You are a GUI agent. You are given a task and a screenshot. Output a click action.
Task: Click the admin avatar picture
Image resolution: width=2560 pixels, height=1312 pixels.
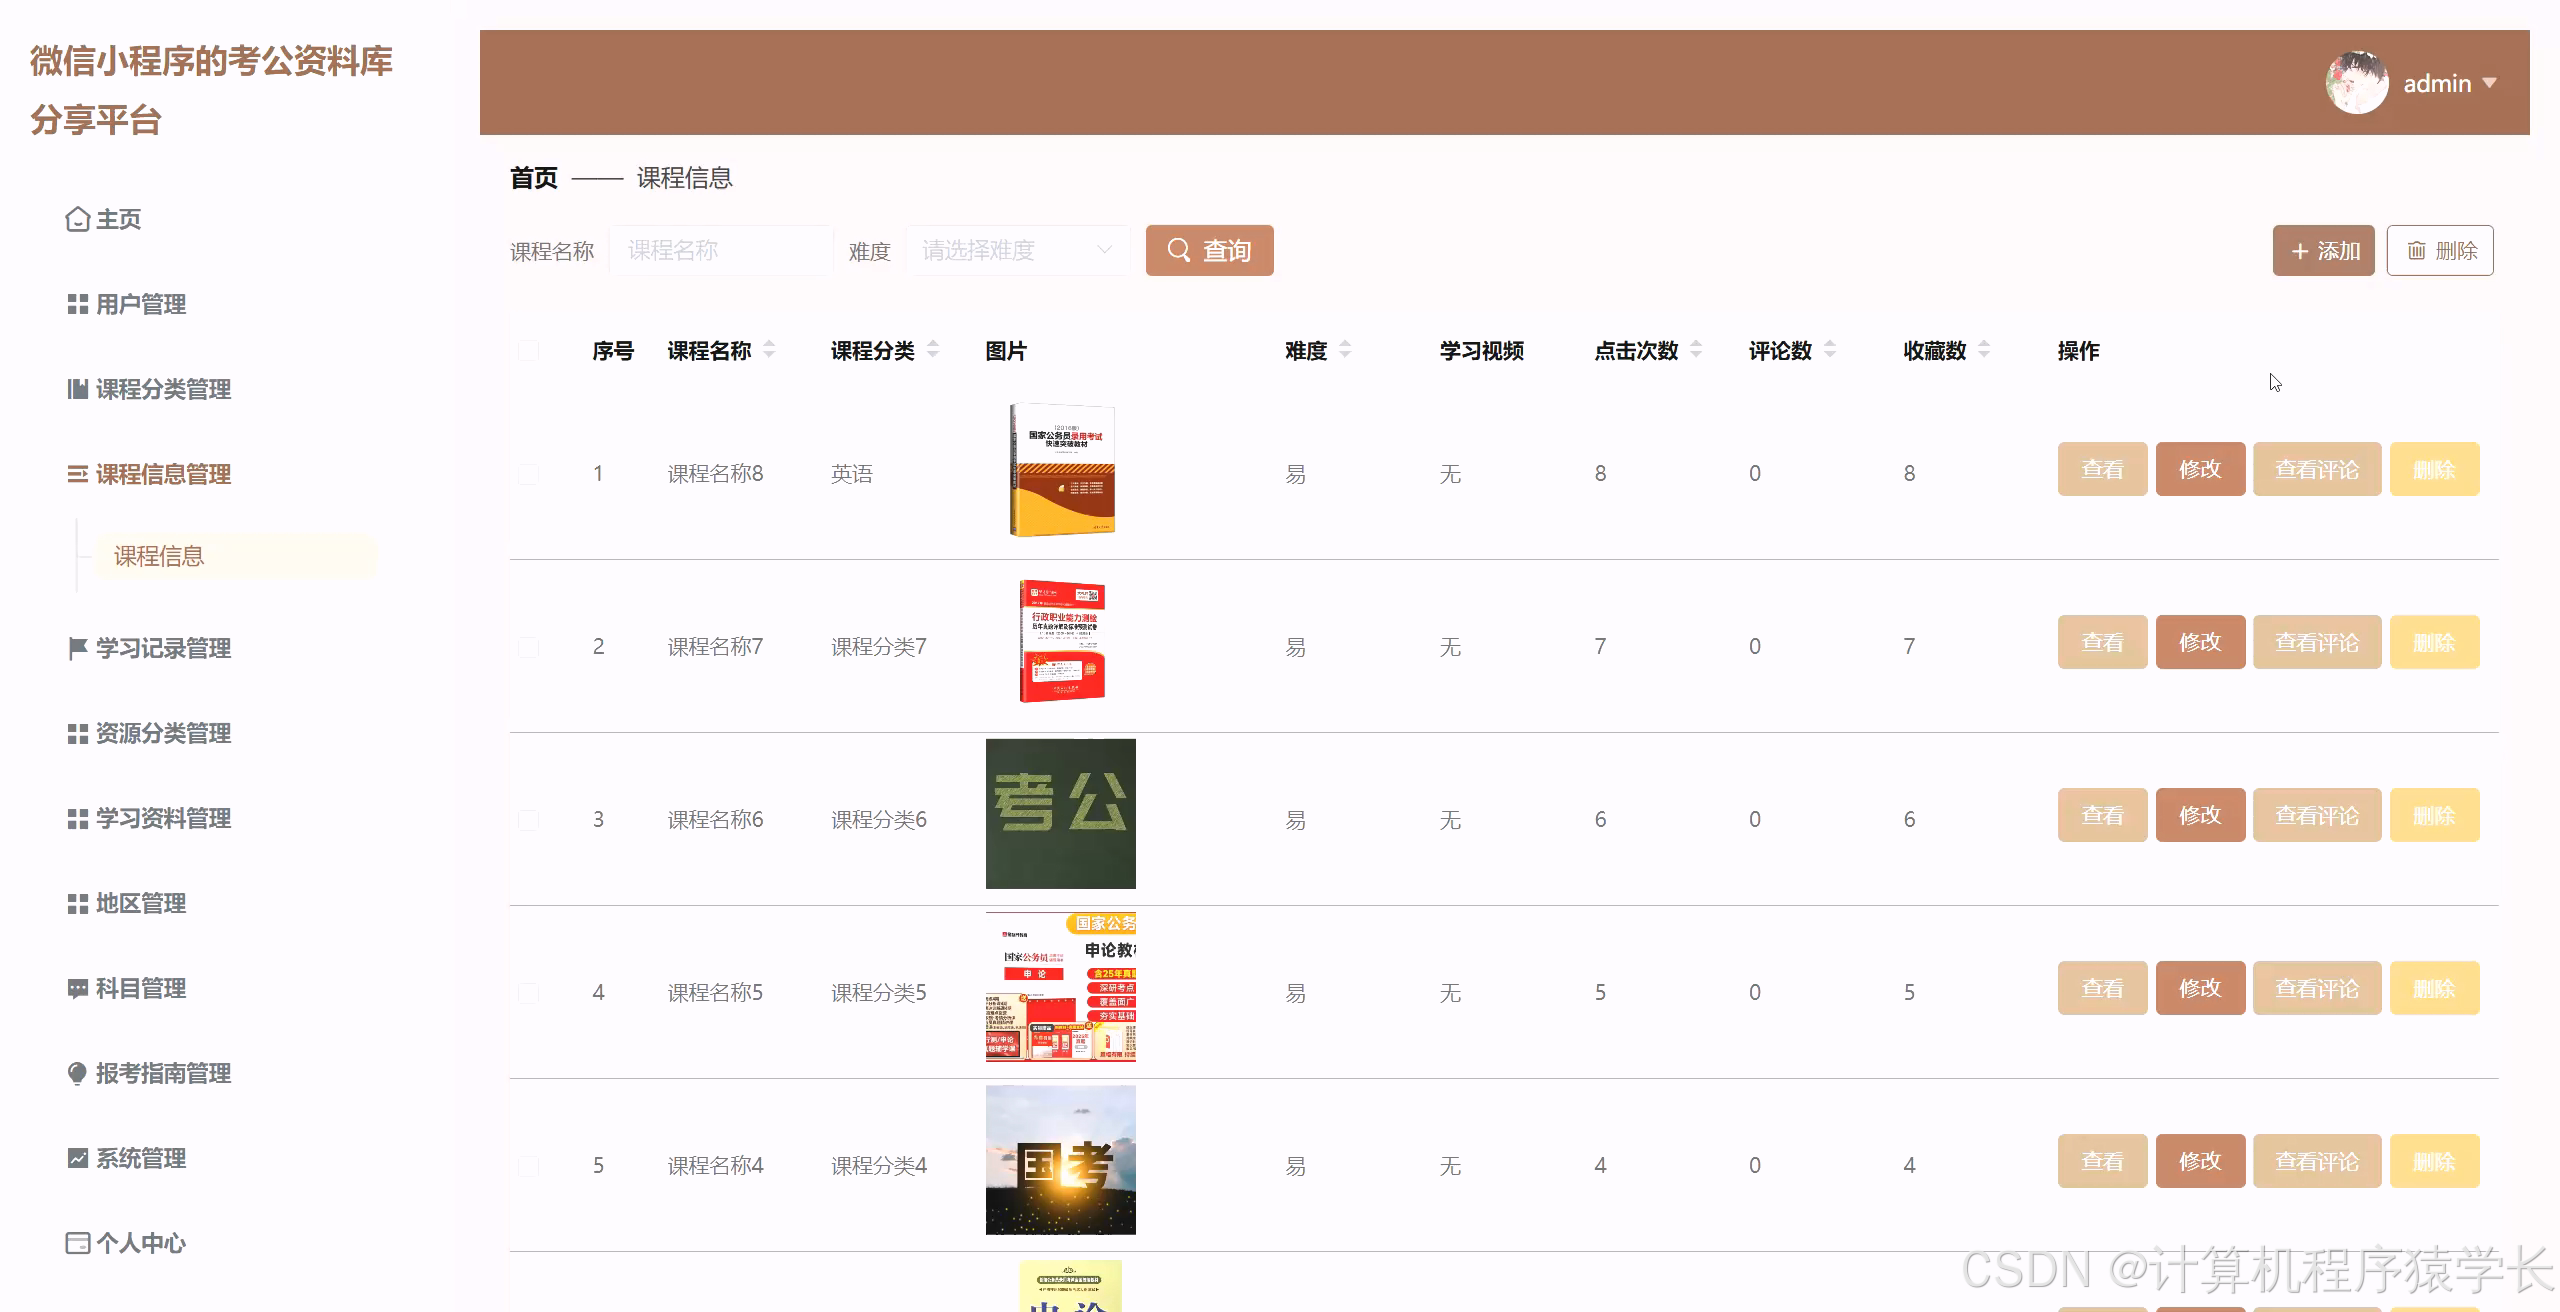point(2356,82)
